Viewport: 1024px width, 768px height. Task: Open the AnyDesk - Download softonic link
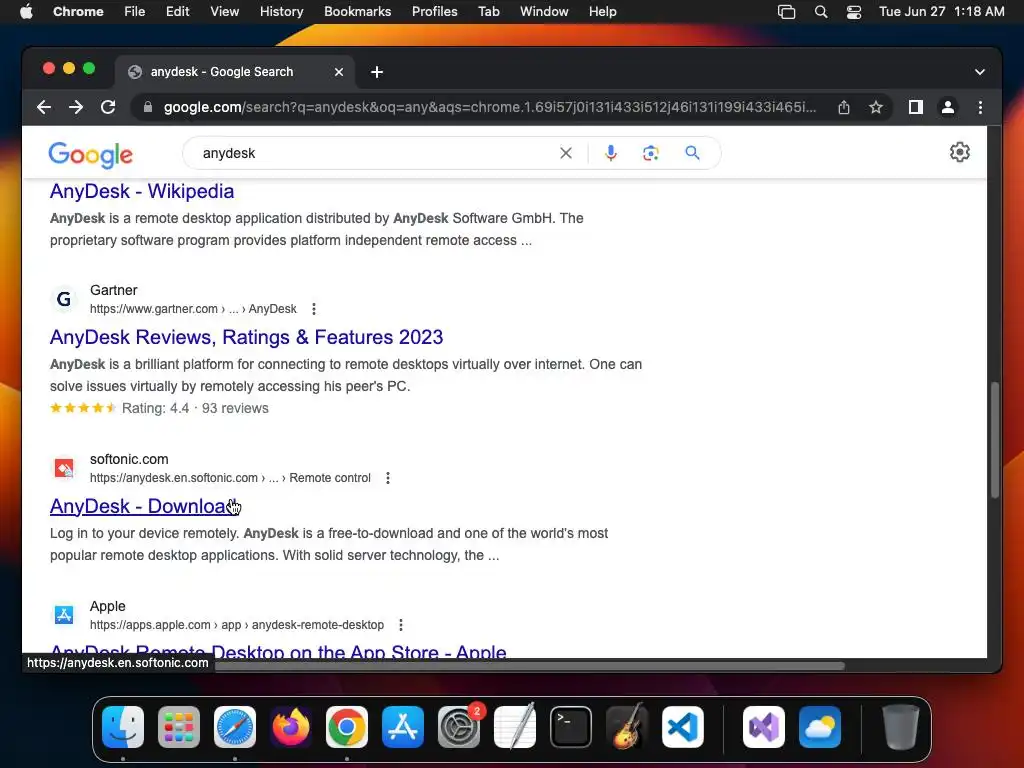coord(144,506)
